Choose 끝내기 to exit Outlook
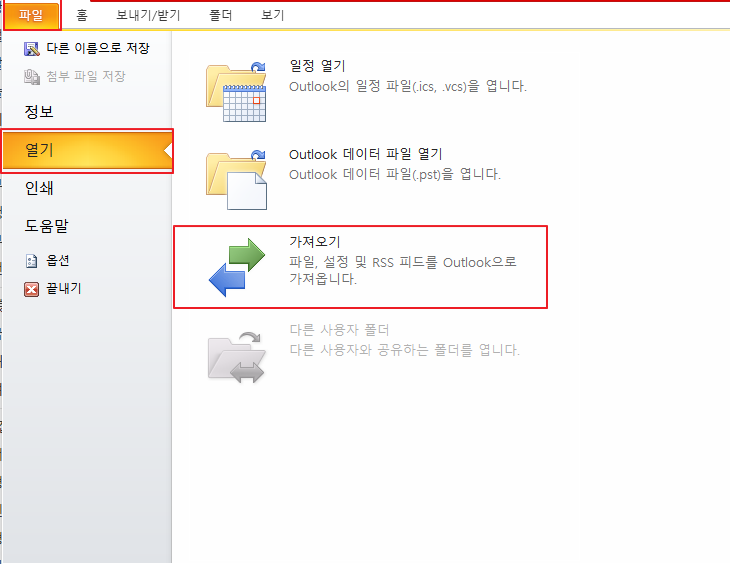Screen dimensions: 730x564 click(64, 289)
